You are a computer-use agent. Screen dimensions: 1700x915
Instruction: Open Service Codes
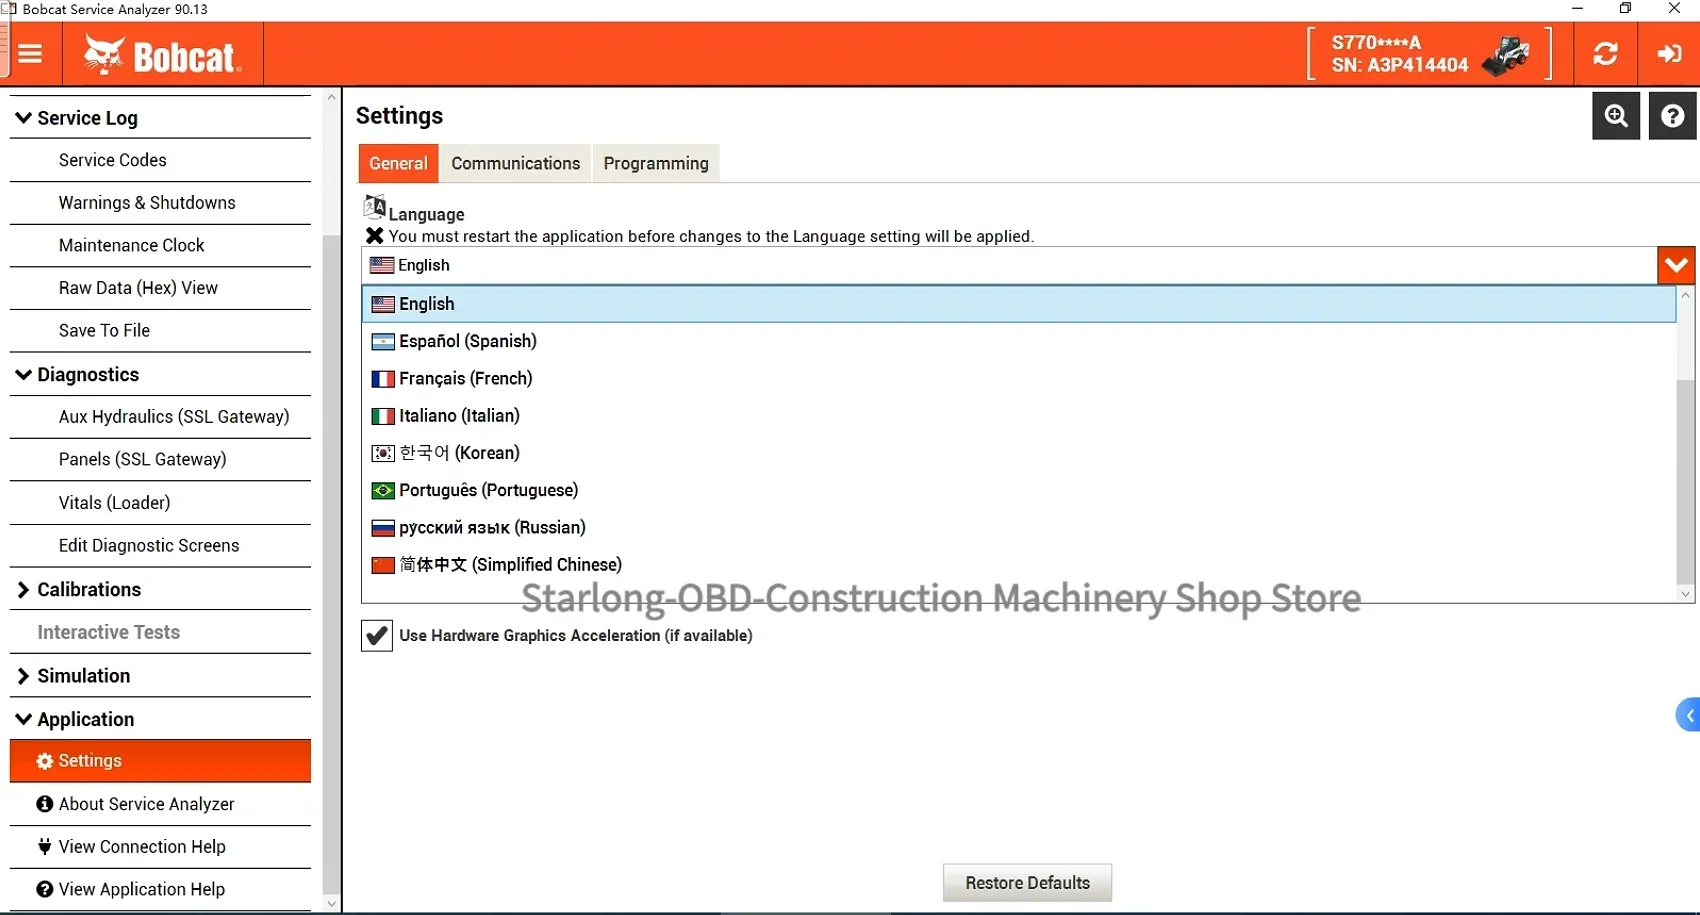coord(160,160)
